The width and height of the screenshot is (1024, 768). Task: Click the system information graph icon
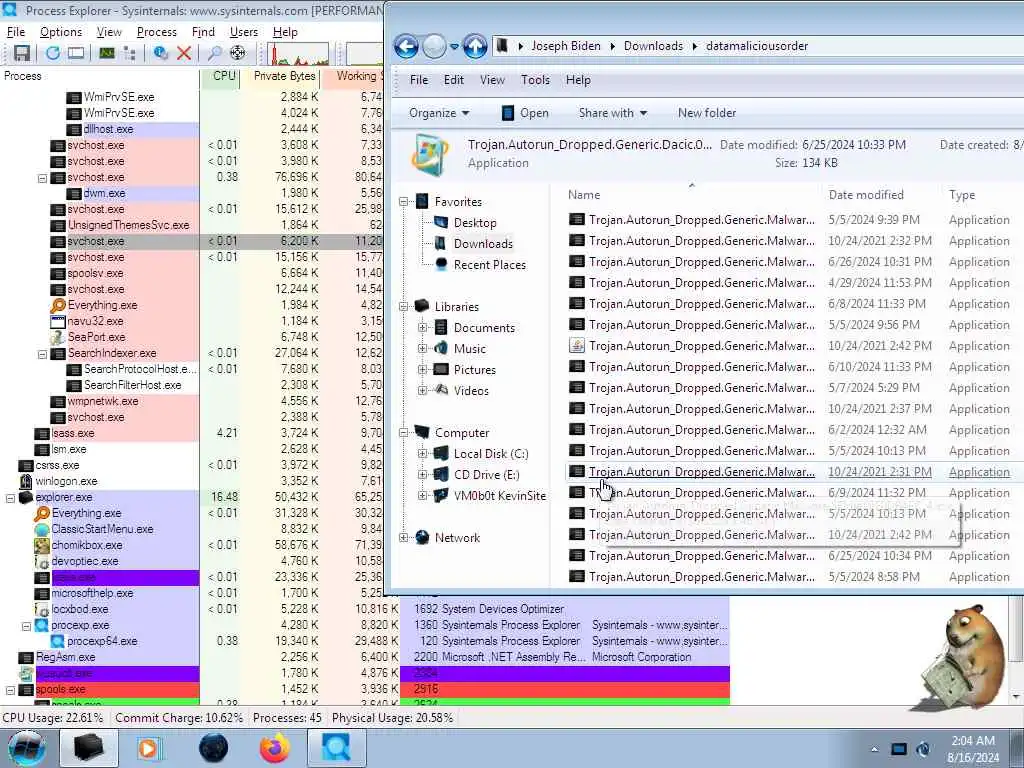click(106, 54)
